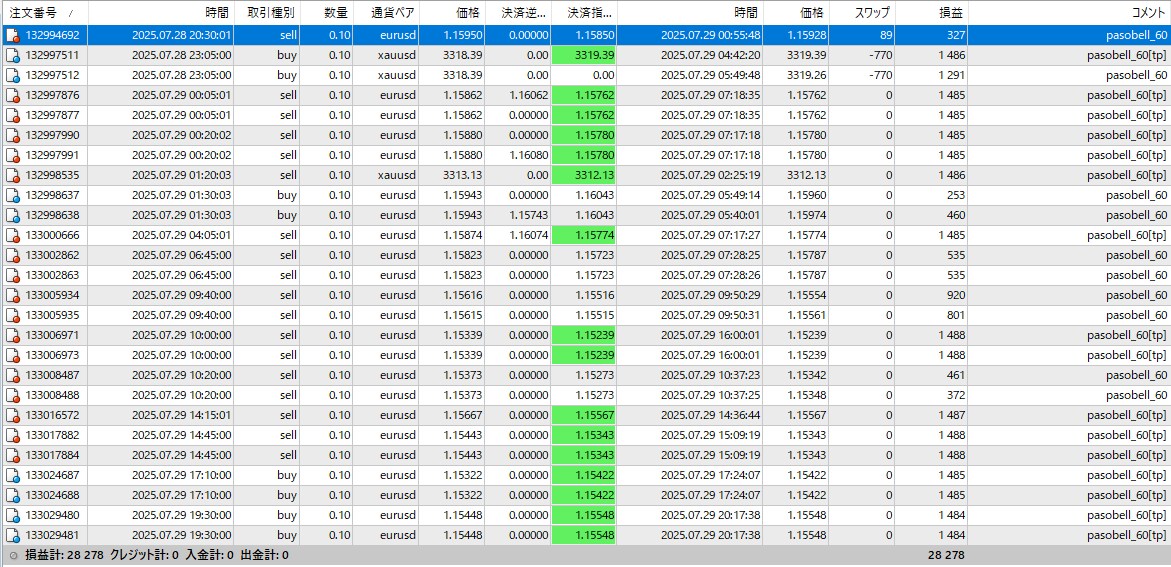
Task: Click the order icon beside 132997991
Action: point(12,155)
